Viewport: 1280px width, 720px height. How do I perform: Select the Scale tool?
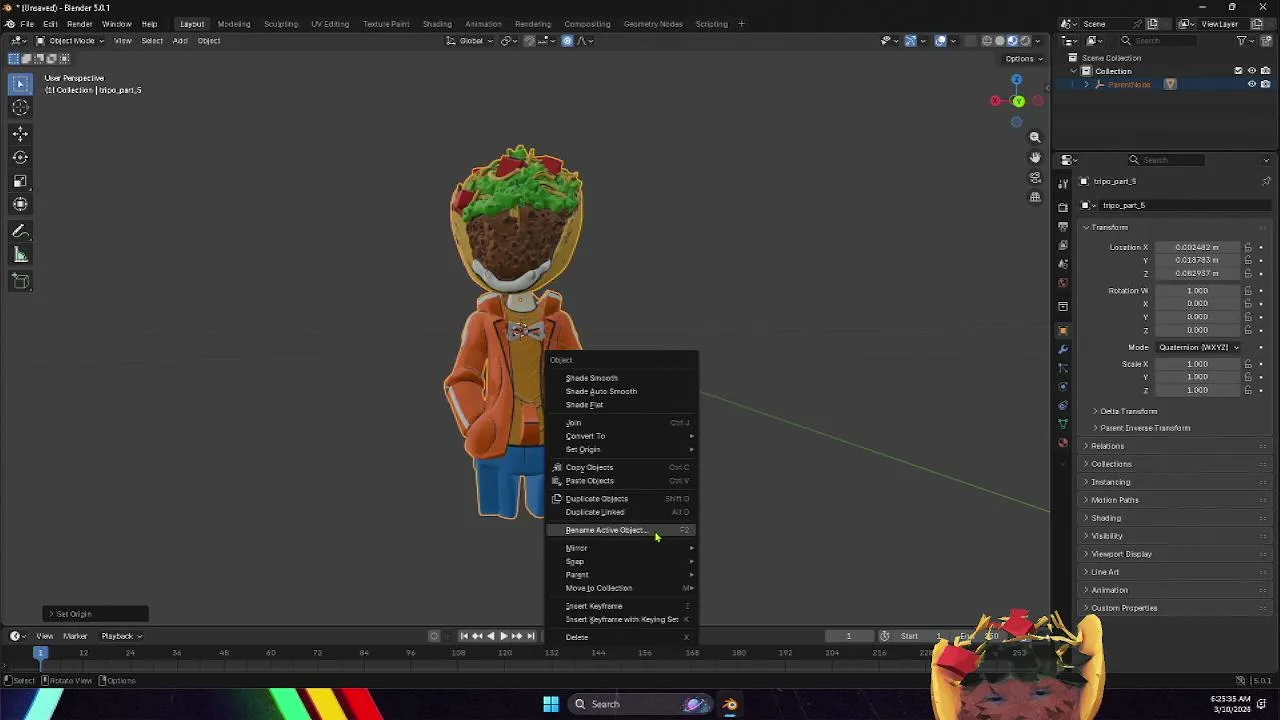[x=20, y=181]
